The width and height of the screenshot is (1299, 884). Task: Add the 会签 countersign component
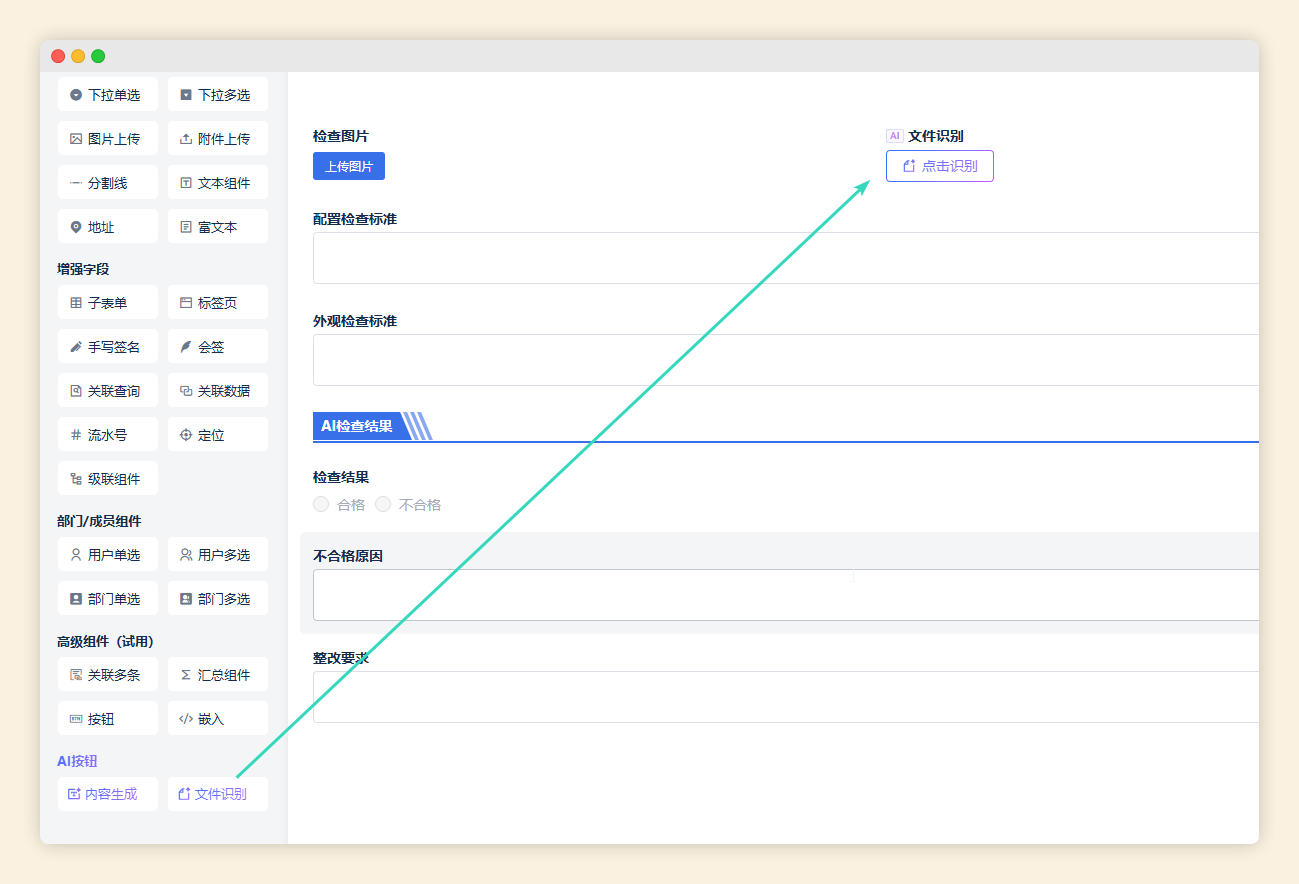[218, 347]
